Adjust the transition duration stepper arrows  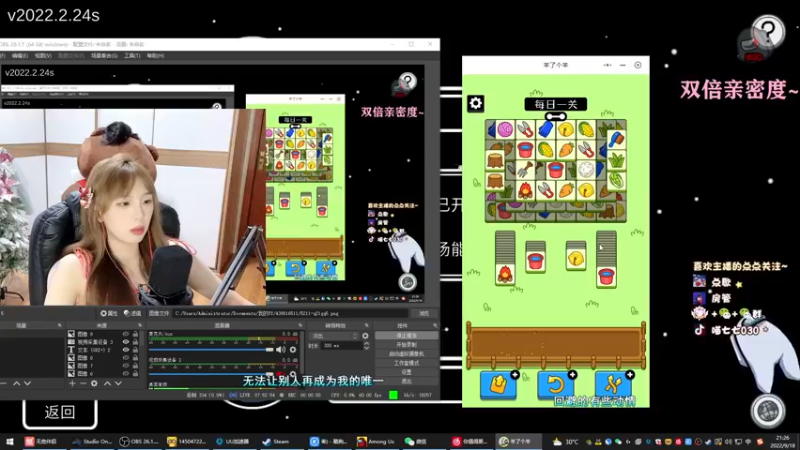click(x=366, y=345)
